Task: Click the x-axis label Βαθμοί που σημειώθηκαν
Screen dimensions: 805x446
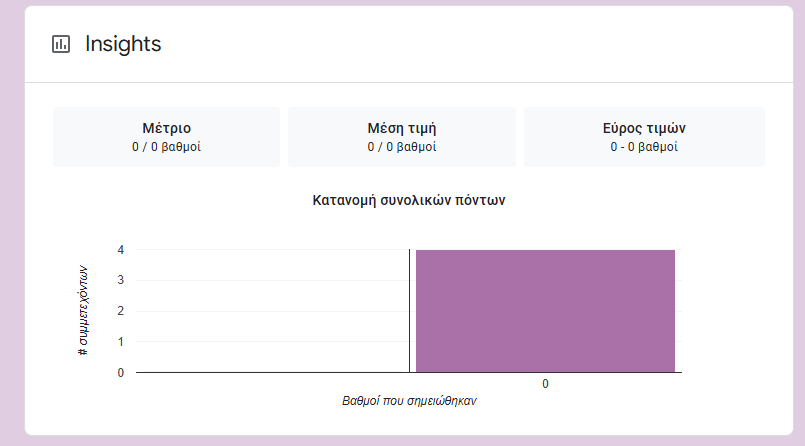Action: click(409, 401)
